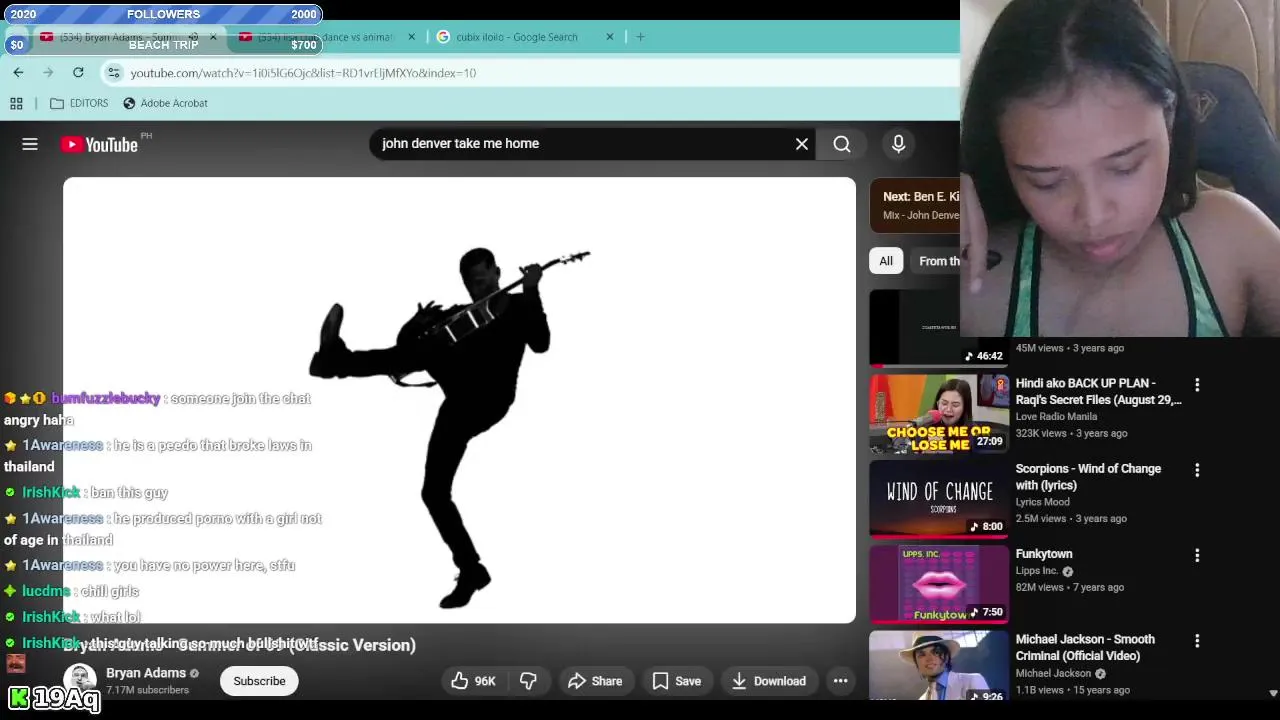The height and width of the screenshot is (720, 1280).
Task: Open Lyrics Mood channel link
Action: click(x=1043, y=502)
